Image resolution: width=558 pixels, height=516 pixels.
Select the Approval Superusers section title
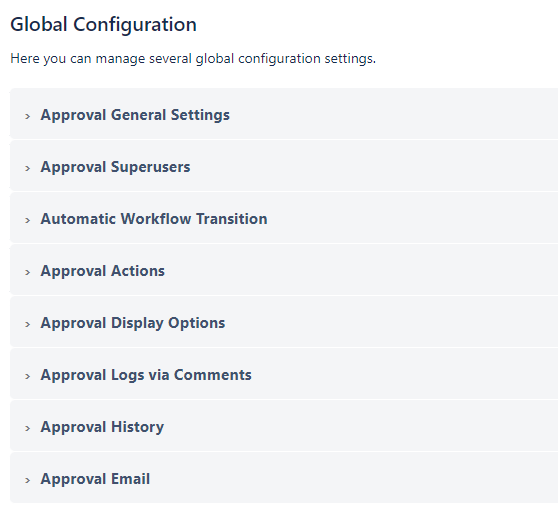point(115,167)
